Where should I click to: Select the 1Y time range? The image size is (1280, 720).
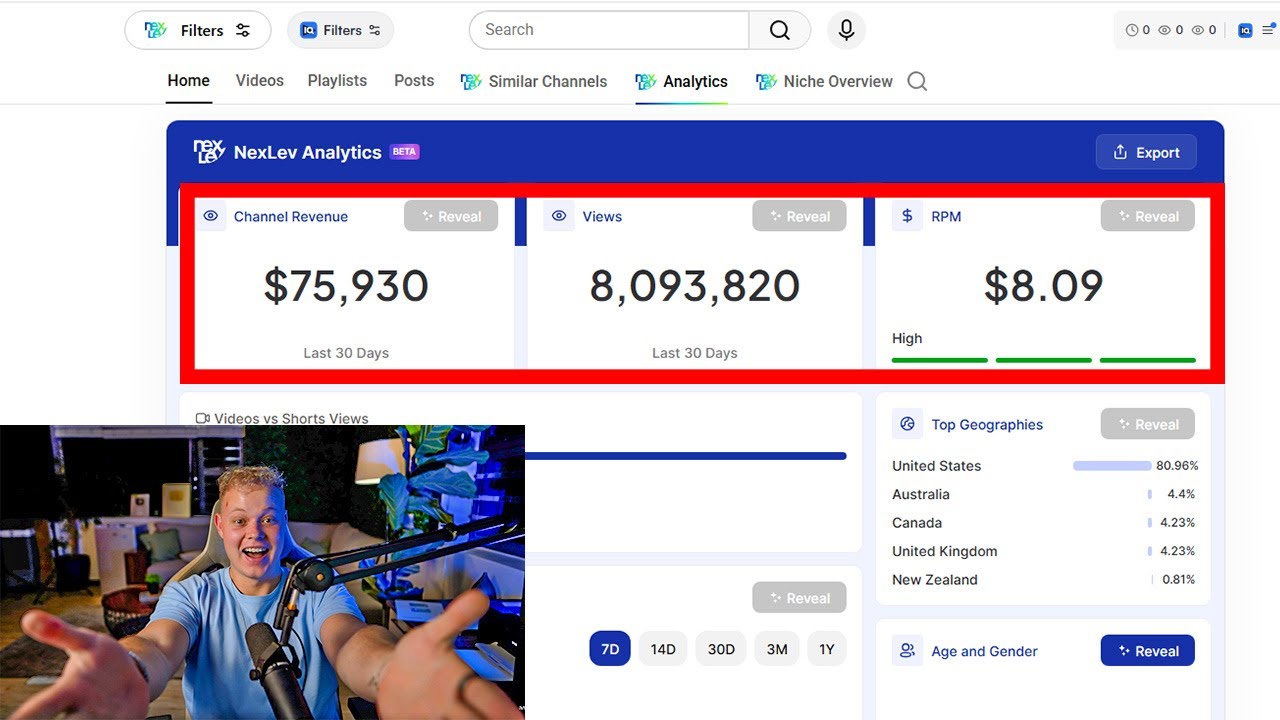point(827,649)
